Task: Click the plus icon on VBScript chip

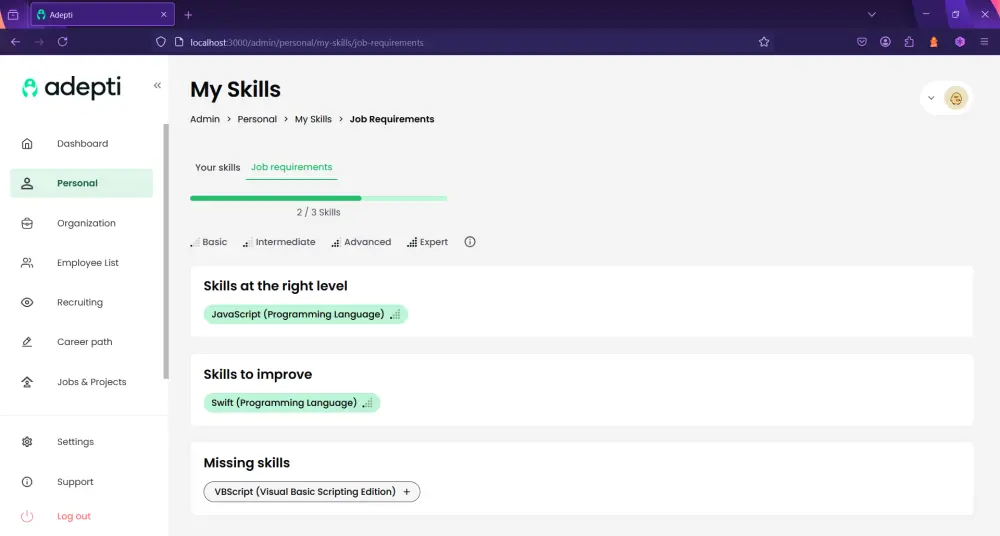Action: tap(407, 491)
